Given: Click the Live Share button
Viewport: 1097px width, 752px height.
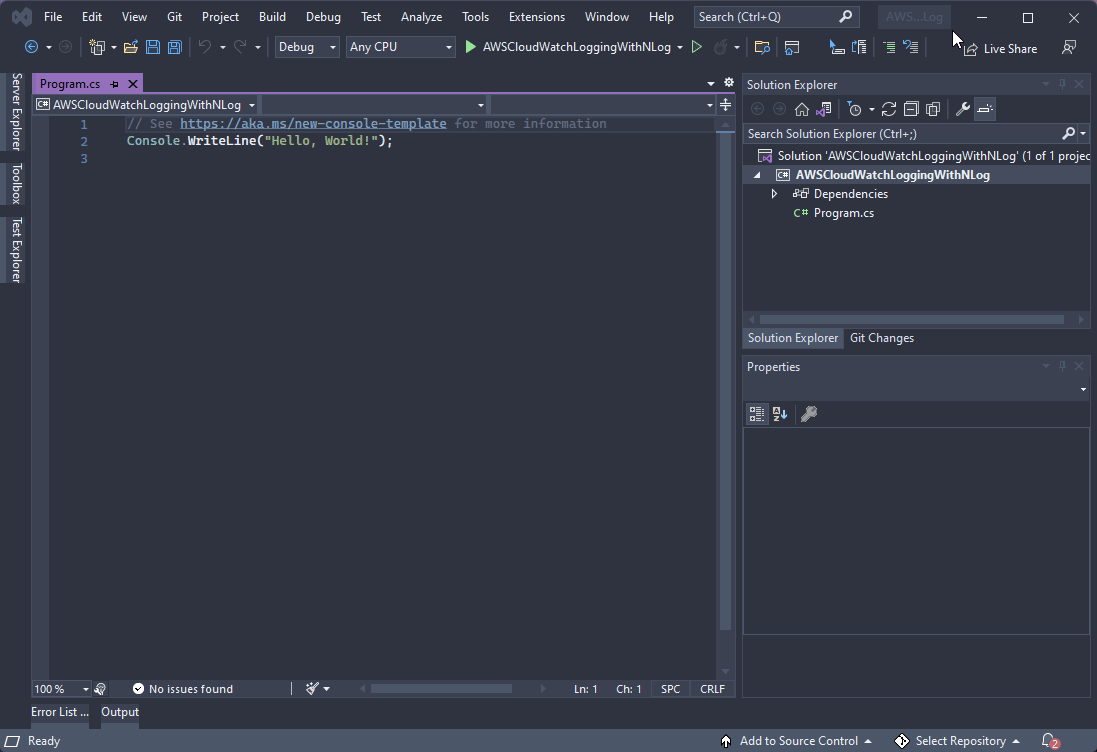Looking at the screenshot, I should tap(1000, 48).
